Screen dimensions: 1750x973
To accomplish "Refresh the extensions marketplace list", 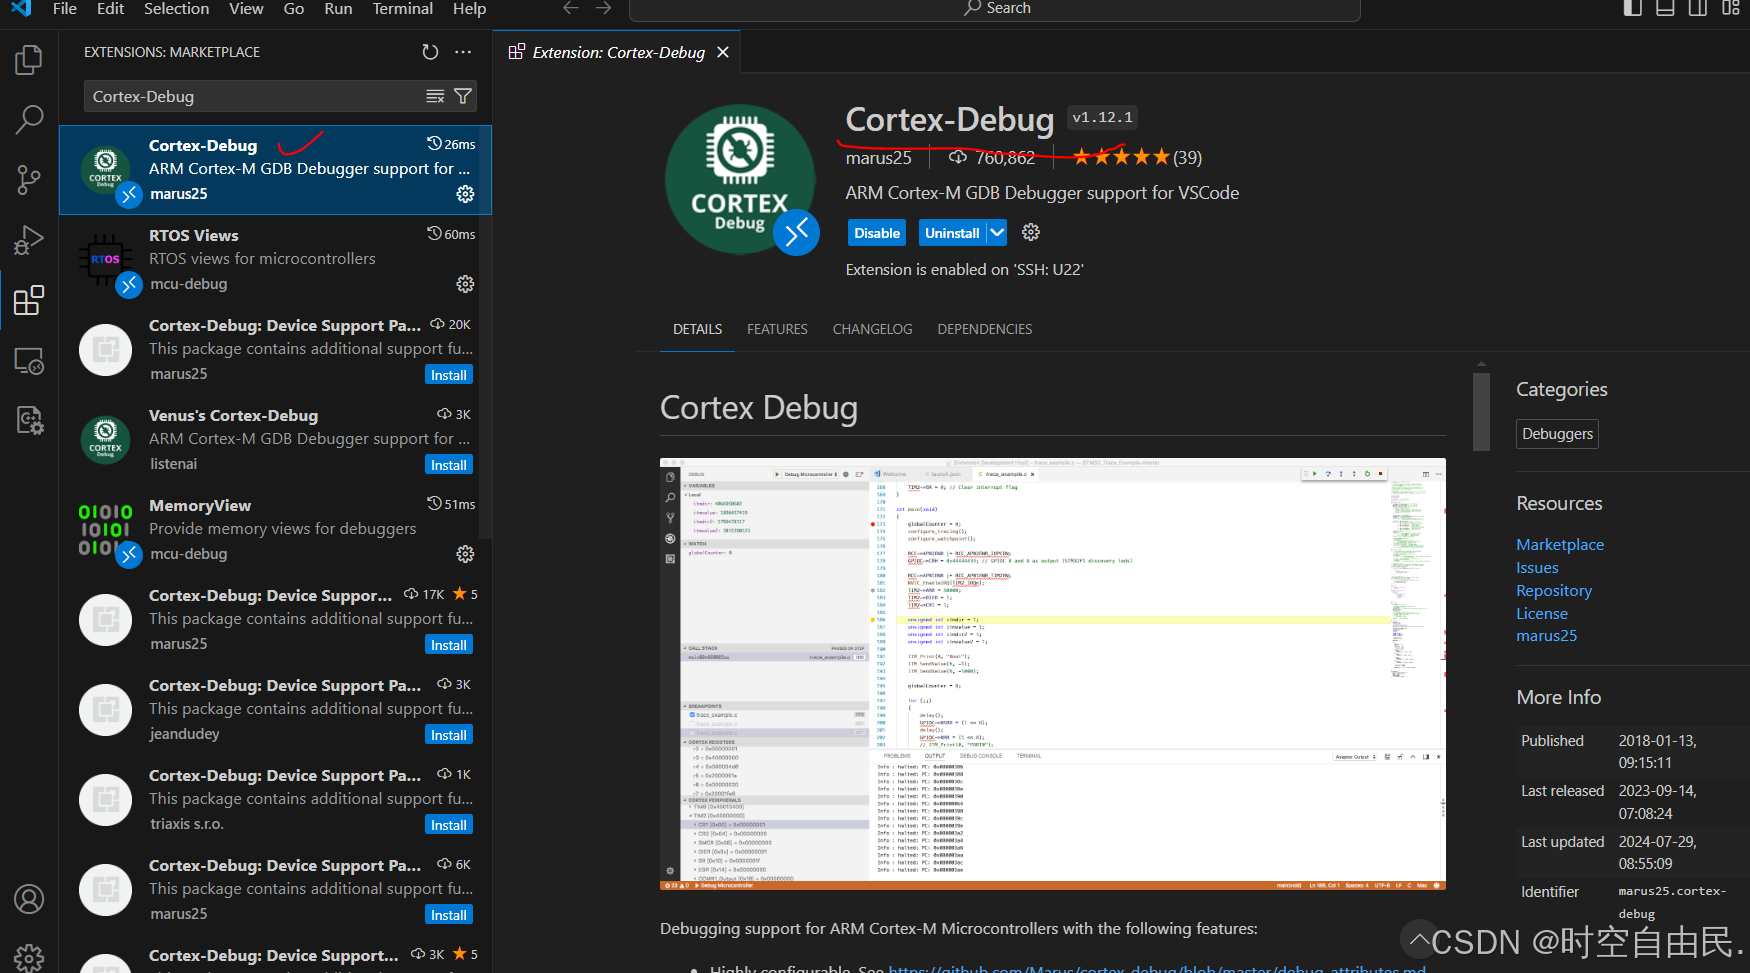I will click(x=430, y=52).
